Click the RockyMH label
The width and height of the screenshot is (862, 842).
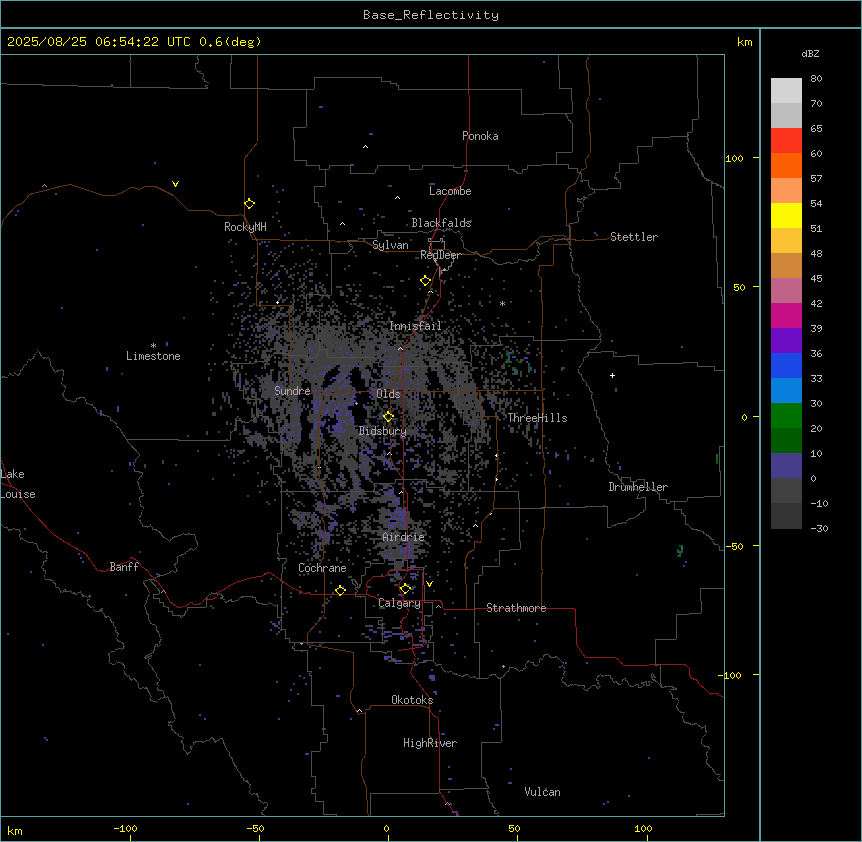245,227
